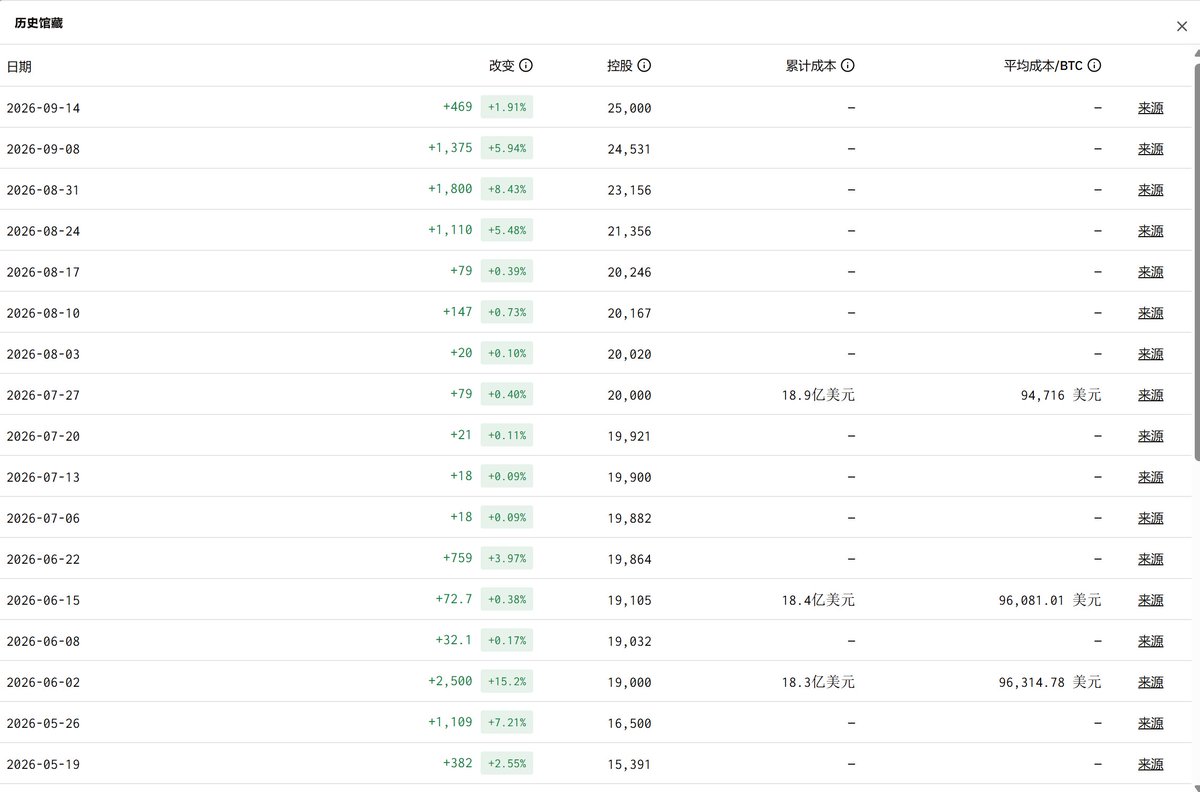
Task: Click the 改变 column header label
Action: tap(502, 66)
